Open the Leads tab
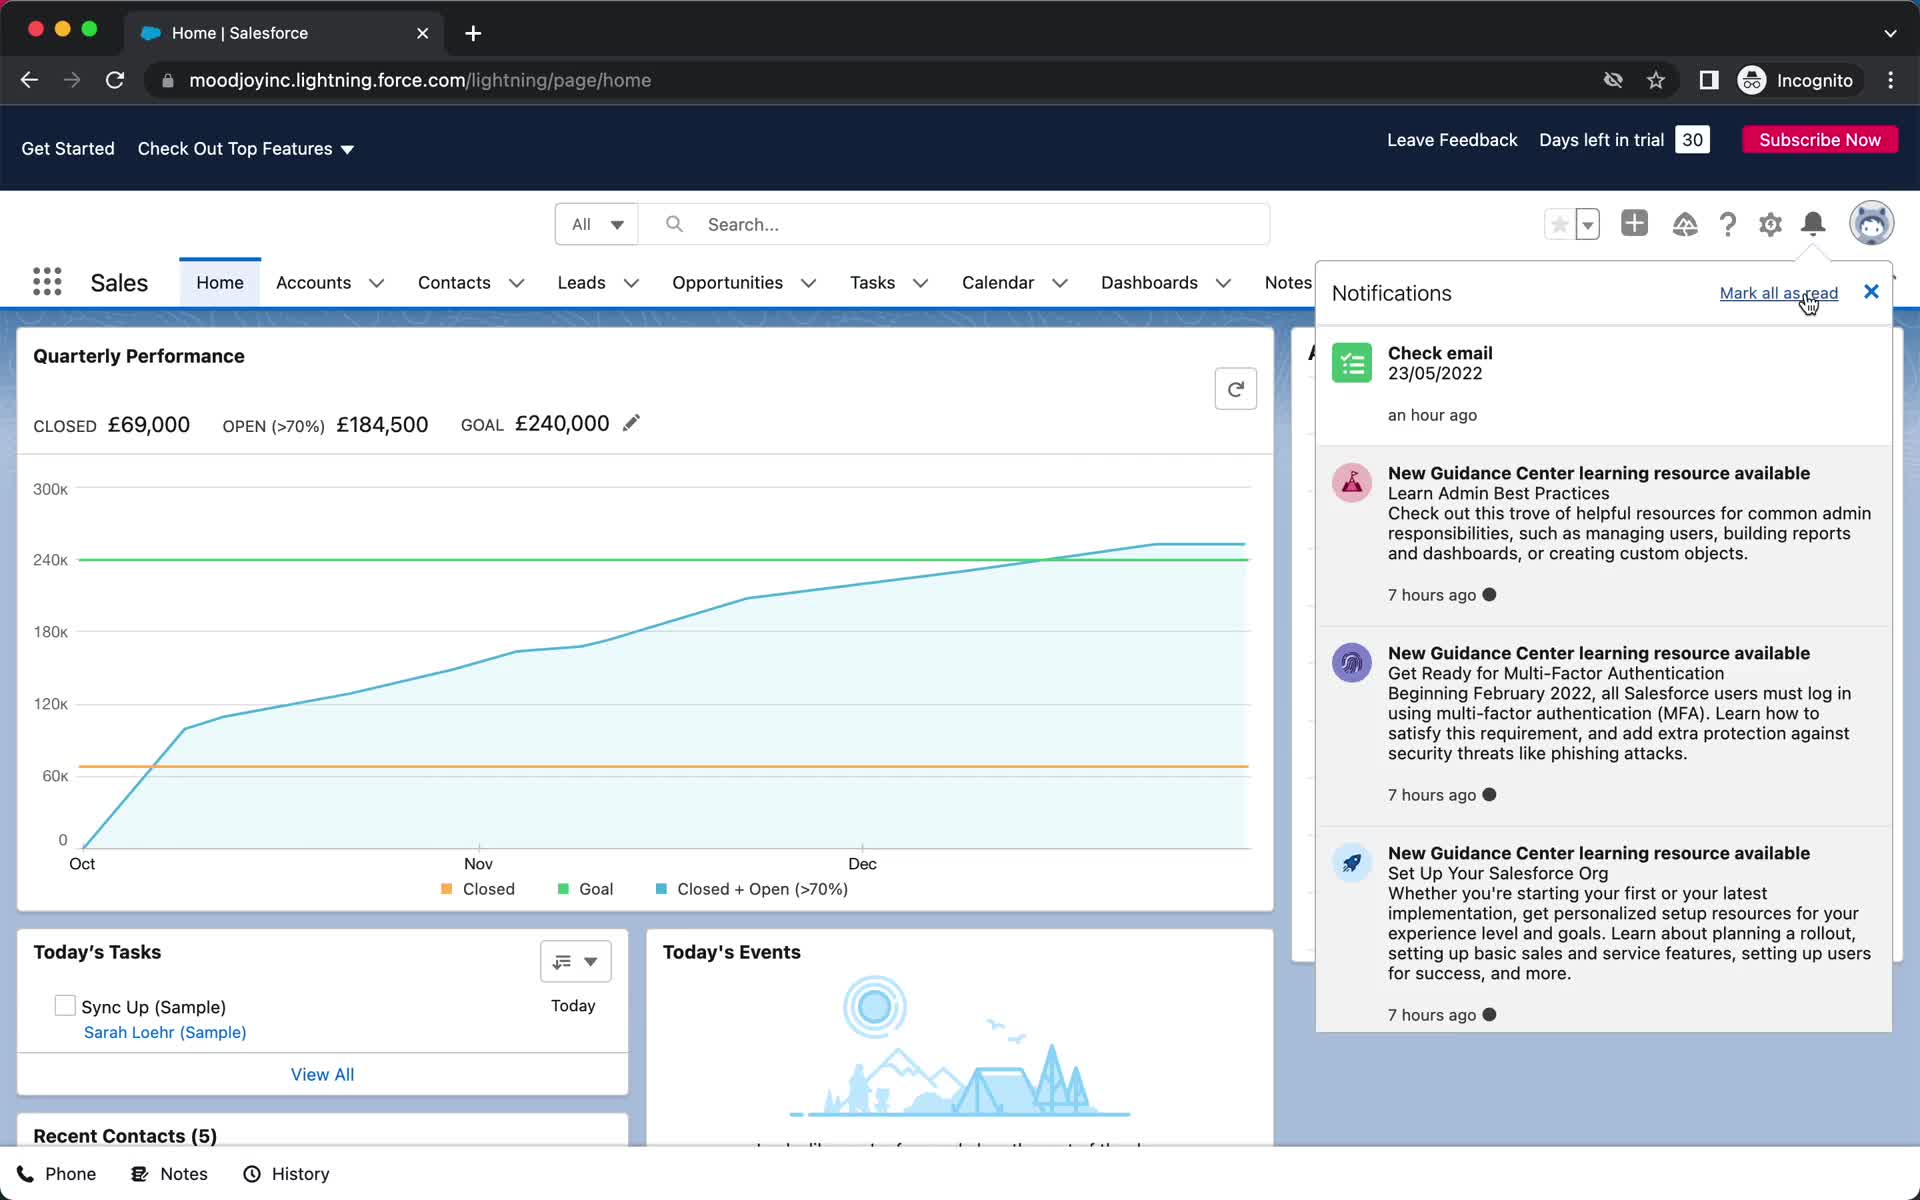Screen dimensions: 1920x1200 coord(581,283)
